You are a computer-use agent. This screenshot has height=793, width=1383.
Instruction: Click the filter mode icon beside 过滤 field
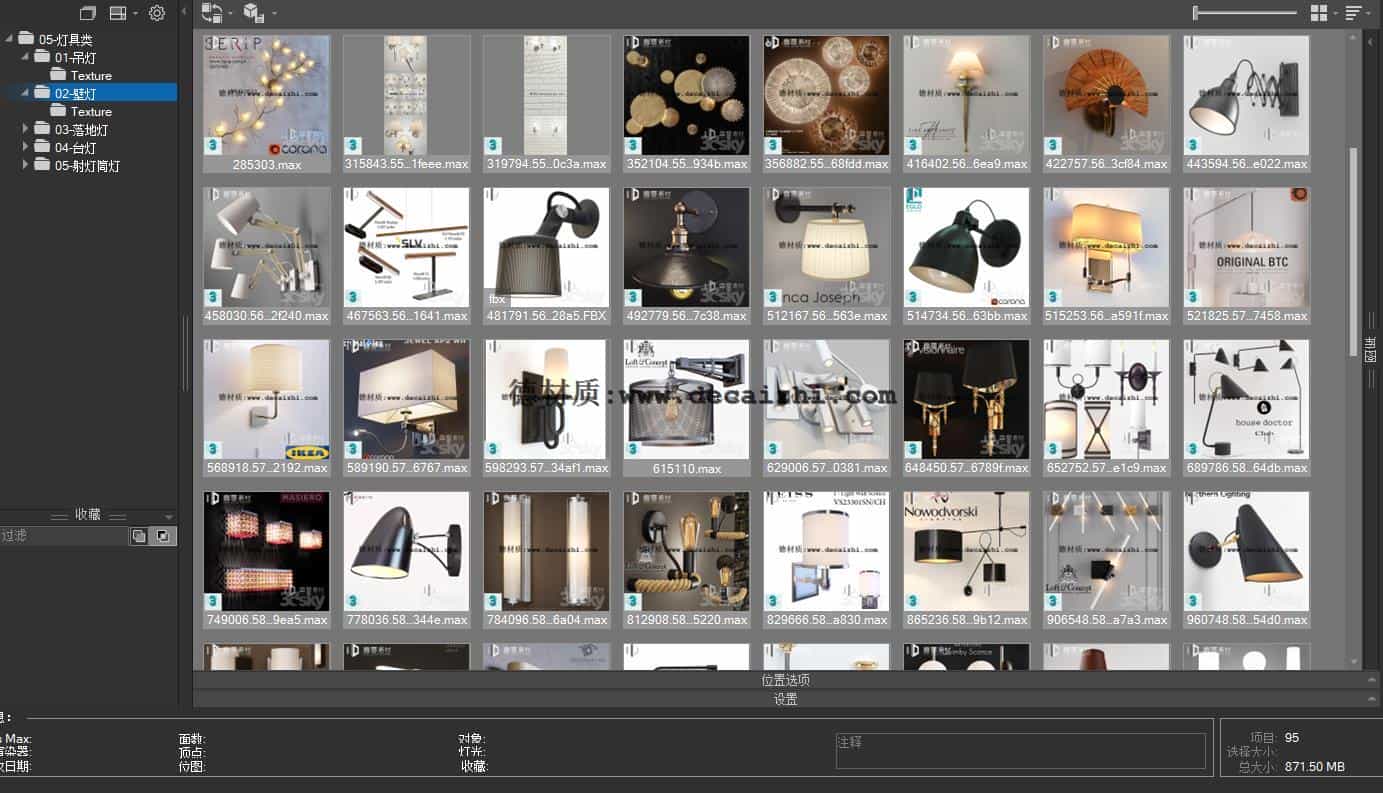tap(140, 536)
